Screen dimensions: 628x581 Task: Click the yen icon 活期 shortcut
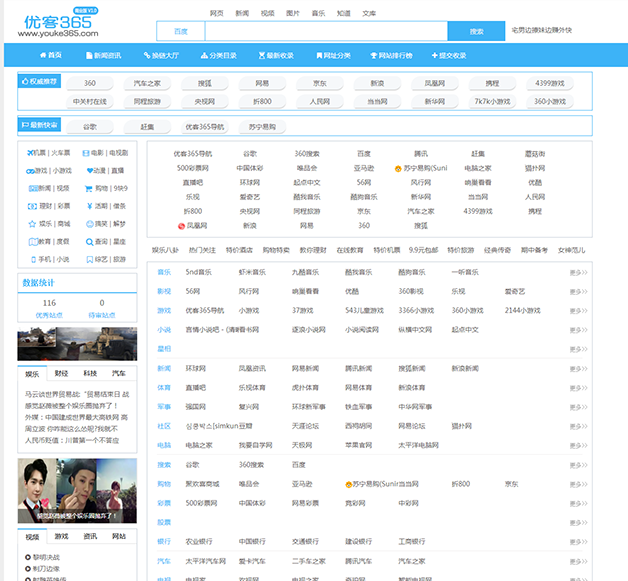pos(106,206)
